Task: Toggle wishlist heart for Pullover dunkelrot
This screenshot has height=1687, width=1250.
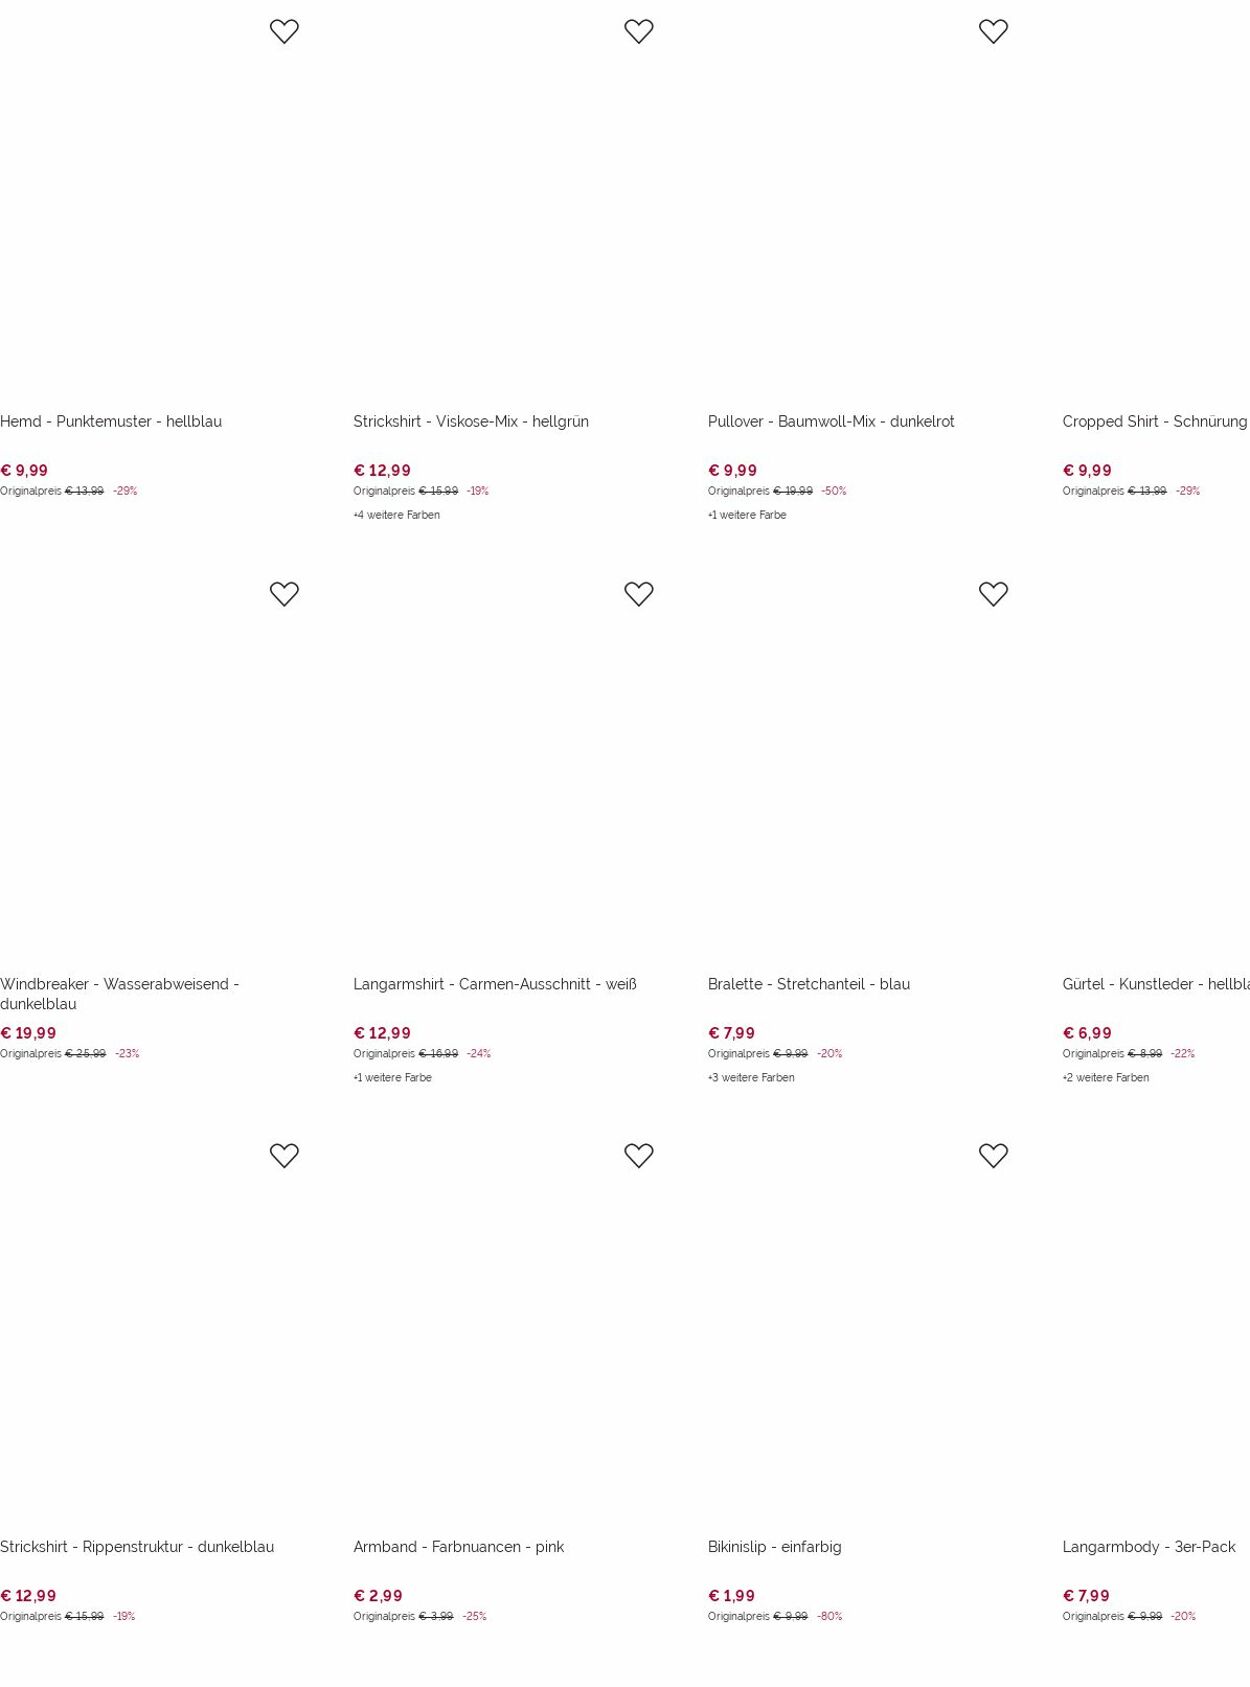Action: click(993, 32)
